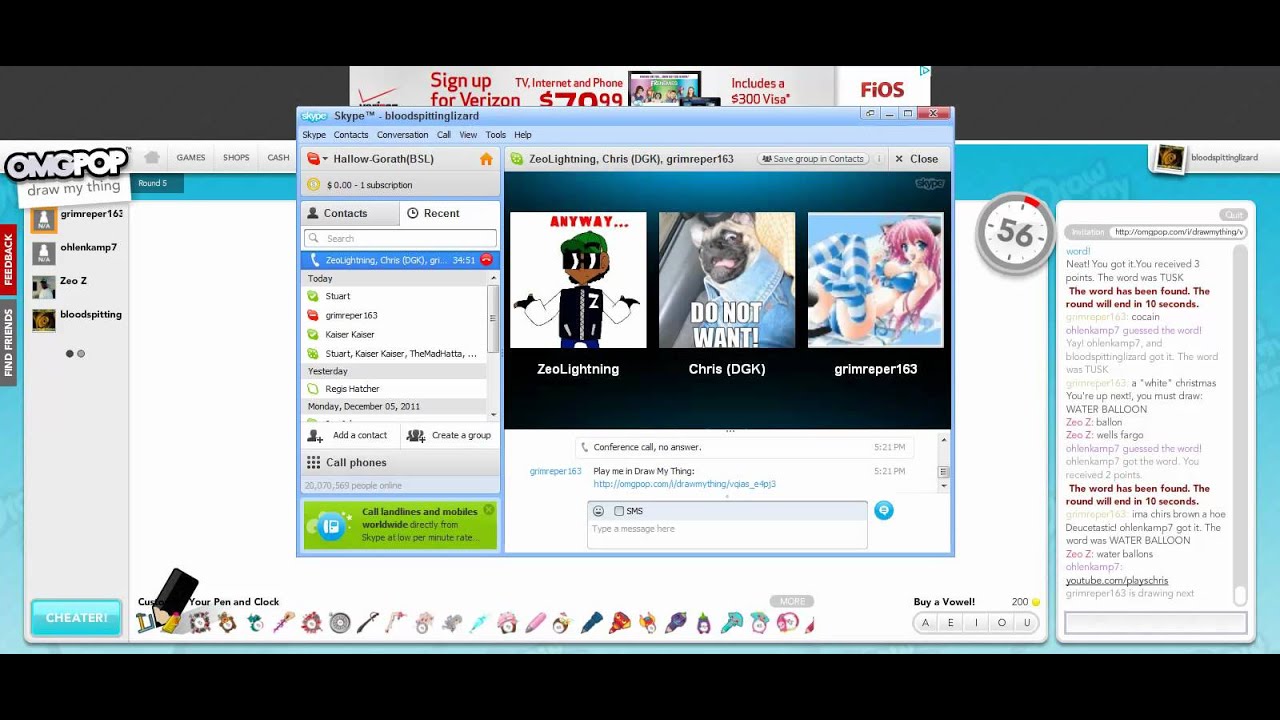Click the CHEATER! button
Image resolution: width=1280 pixels, height=720 pixels.
coord(76,618)
